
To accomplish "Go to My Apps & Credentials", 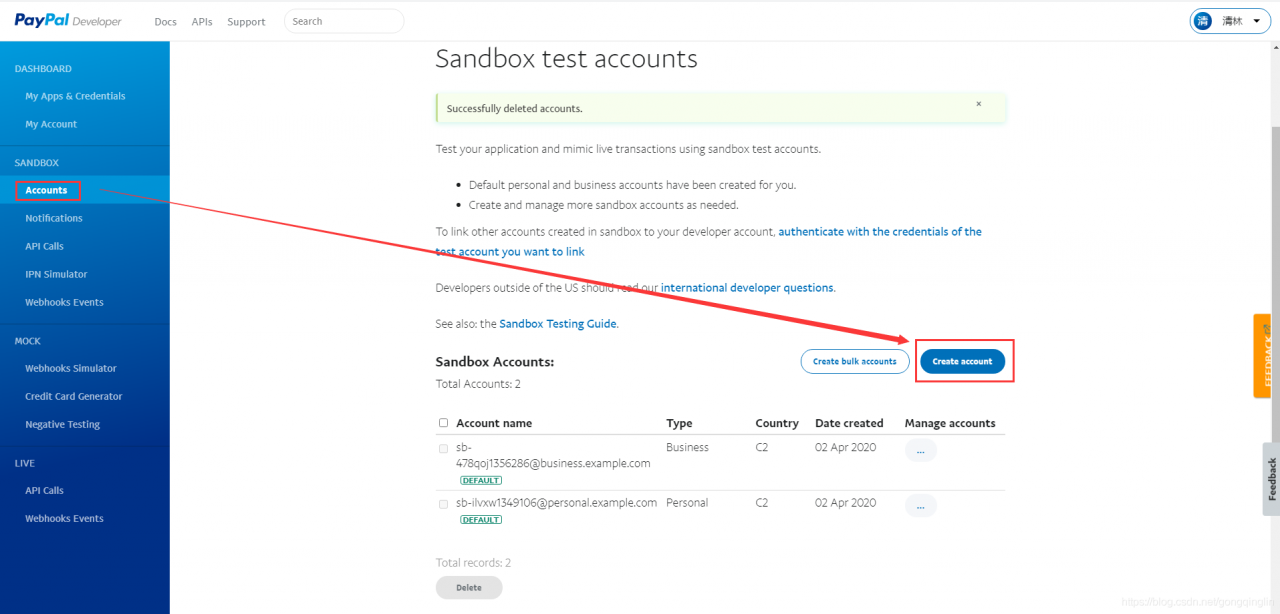I will coord(76,96).
